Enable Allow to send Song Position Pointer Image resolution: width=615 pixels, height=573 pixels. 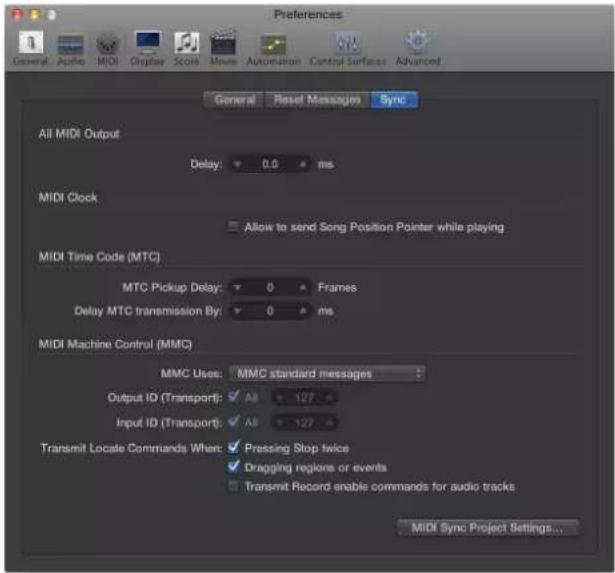233,227
